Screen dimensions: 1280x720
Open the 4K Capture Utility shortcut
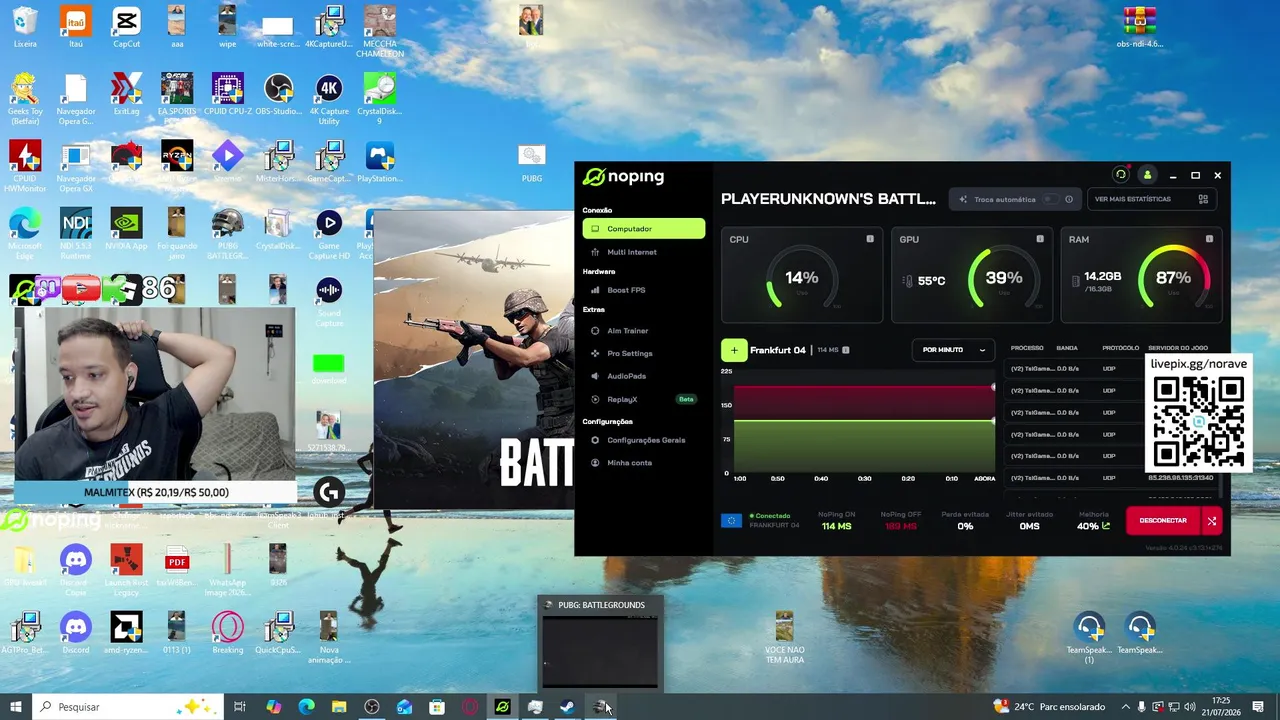coord(329,100)
